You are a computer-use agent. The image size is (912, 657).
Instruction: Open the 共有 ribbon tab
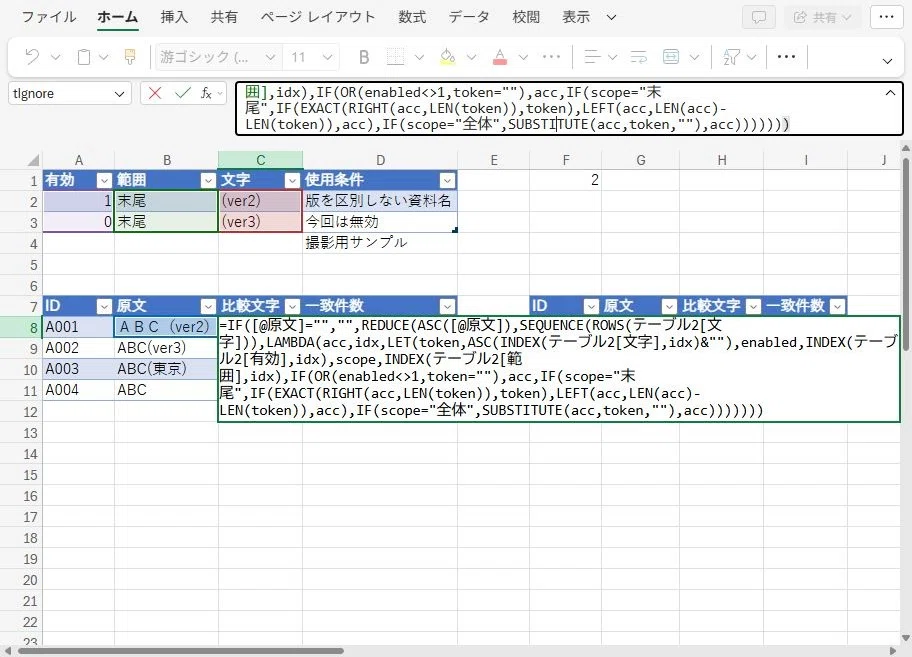coord(224,17)
